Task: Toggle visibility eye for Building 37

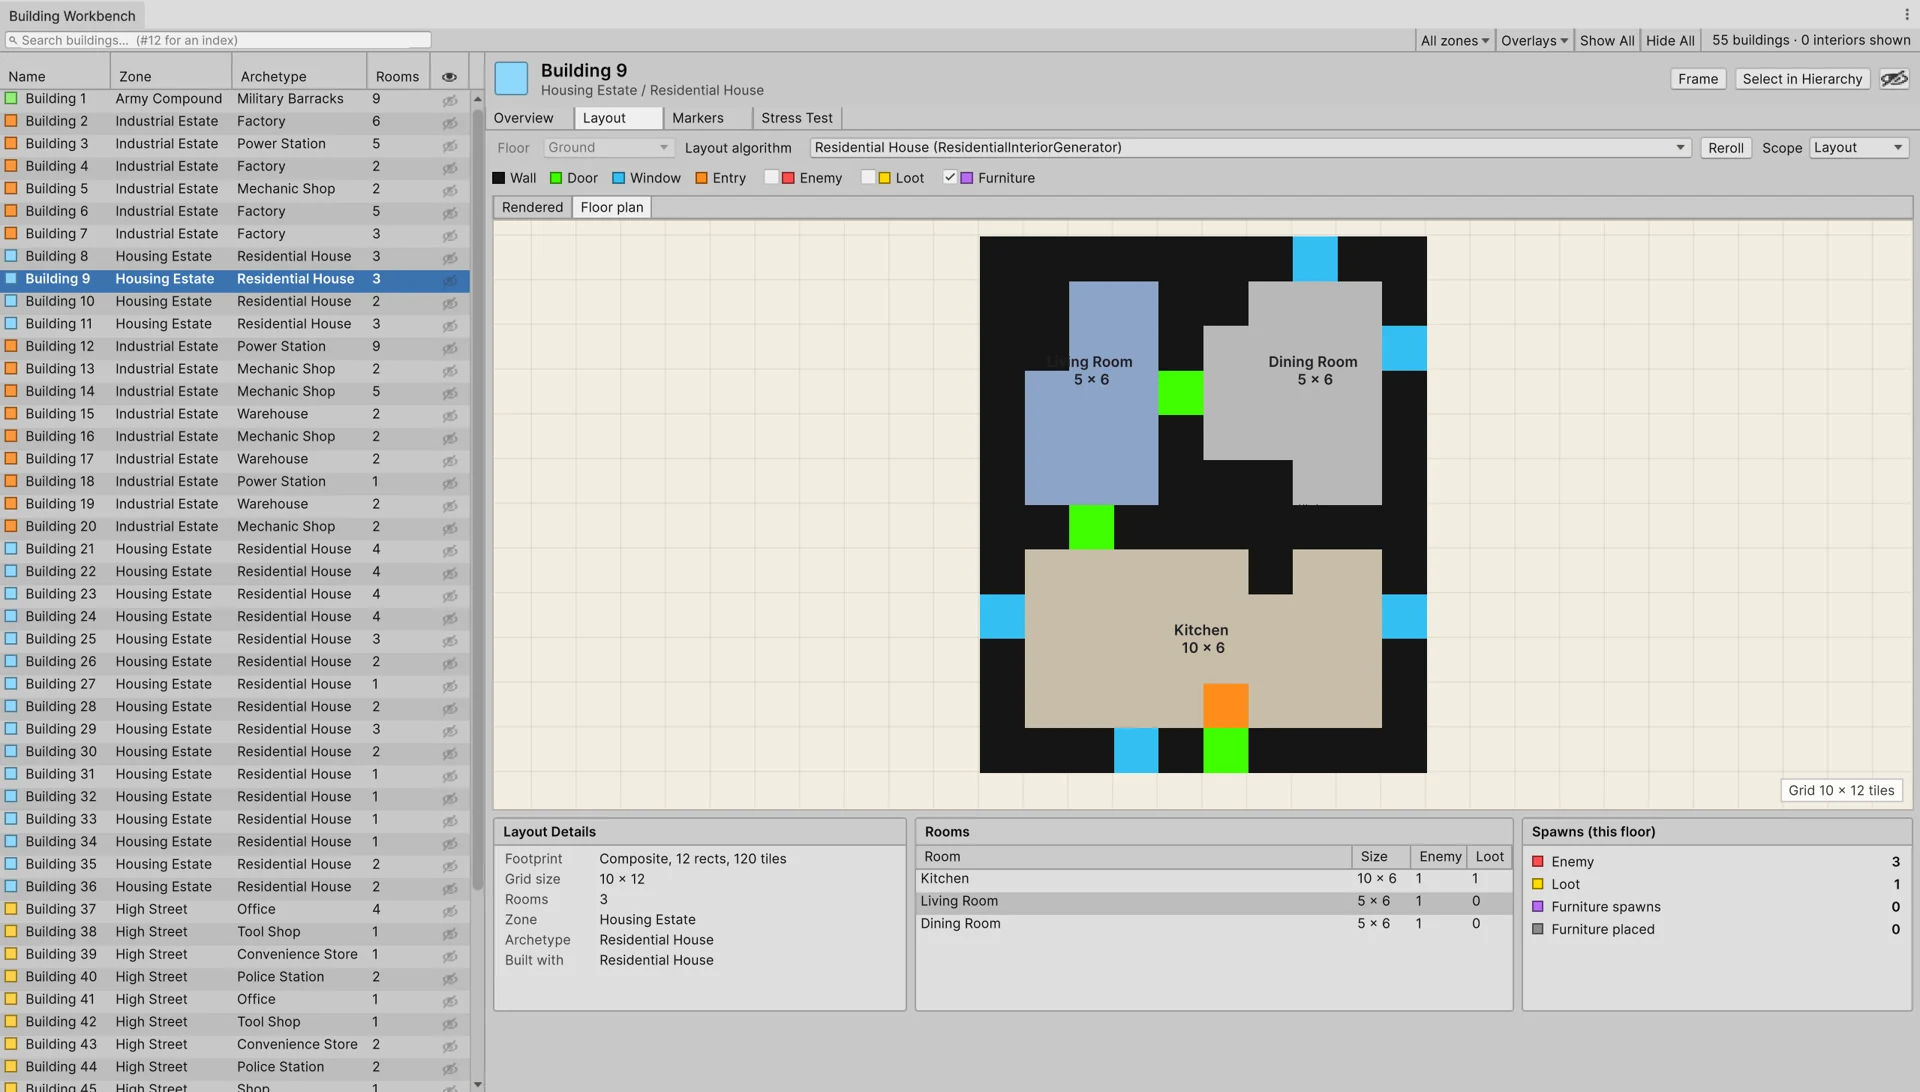Action: coord(450,911)
